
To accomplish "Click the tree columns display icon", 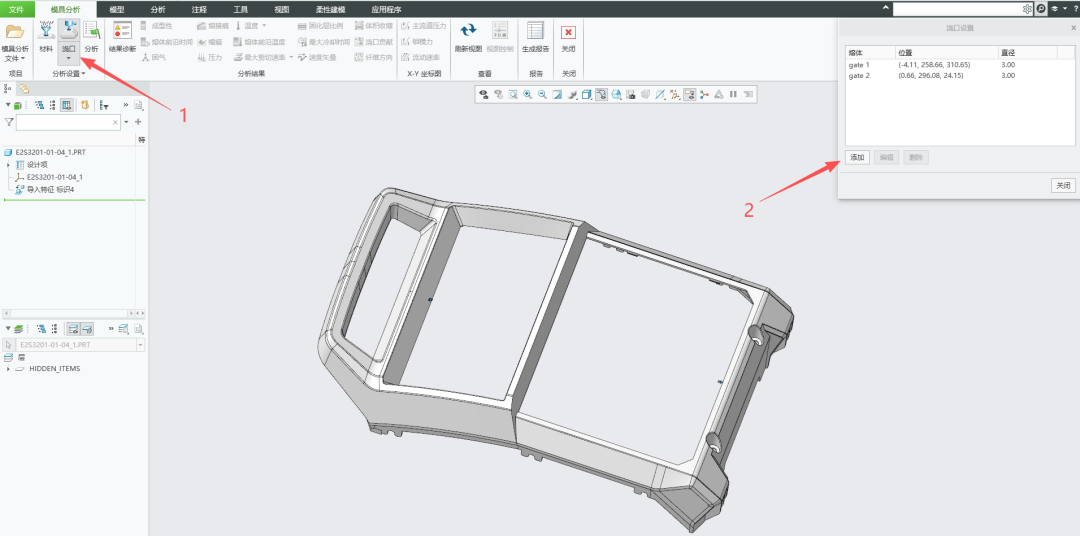I will coord(67,105).
